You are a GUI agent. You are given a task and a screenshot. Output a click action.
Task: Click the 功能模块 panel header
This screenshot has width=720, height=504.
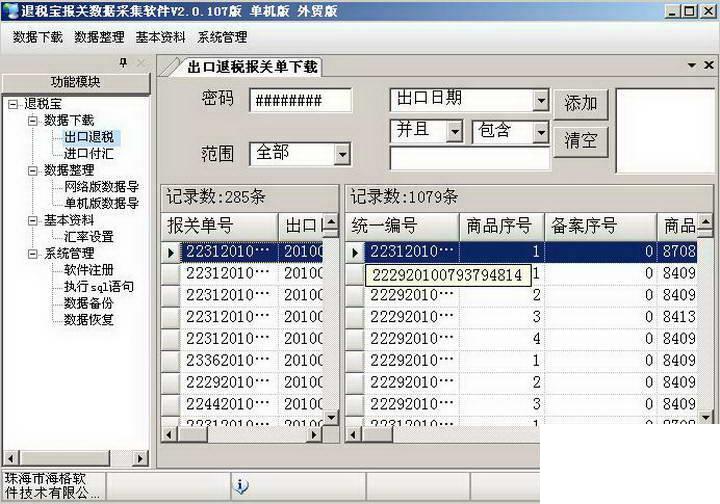pyautogui.click(x=75, y=82)
